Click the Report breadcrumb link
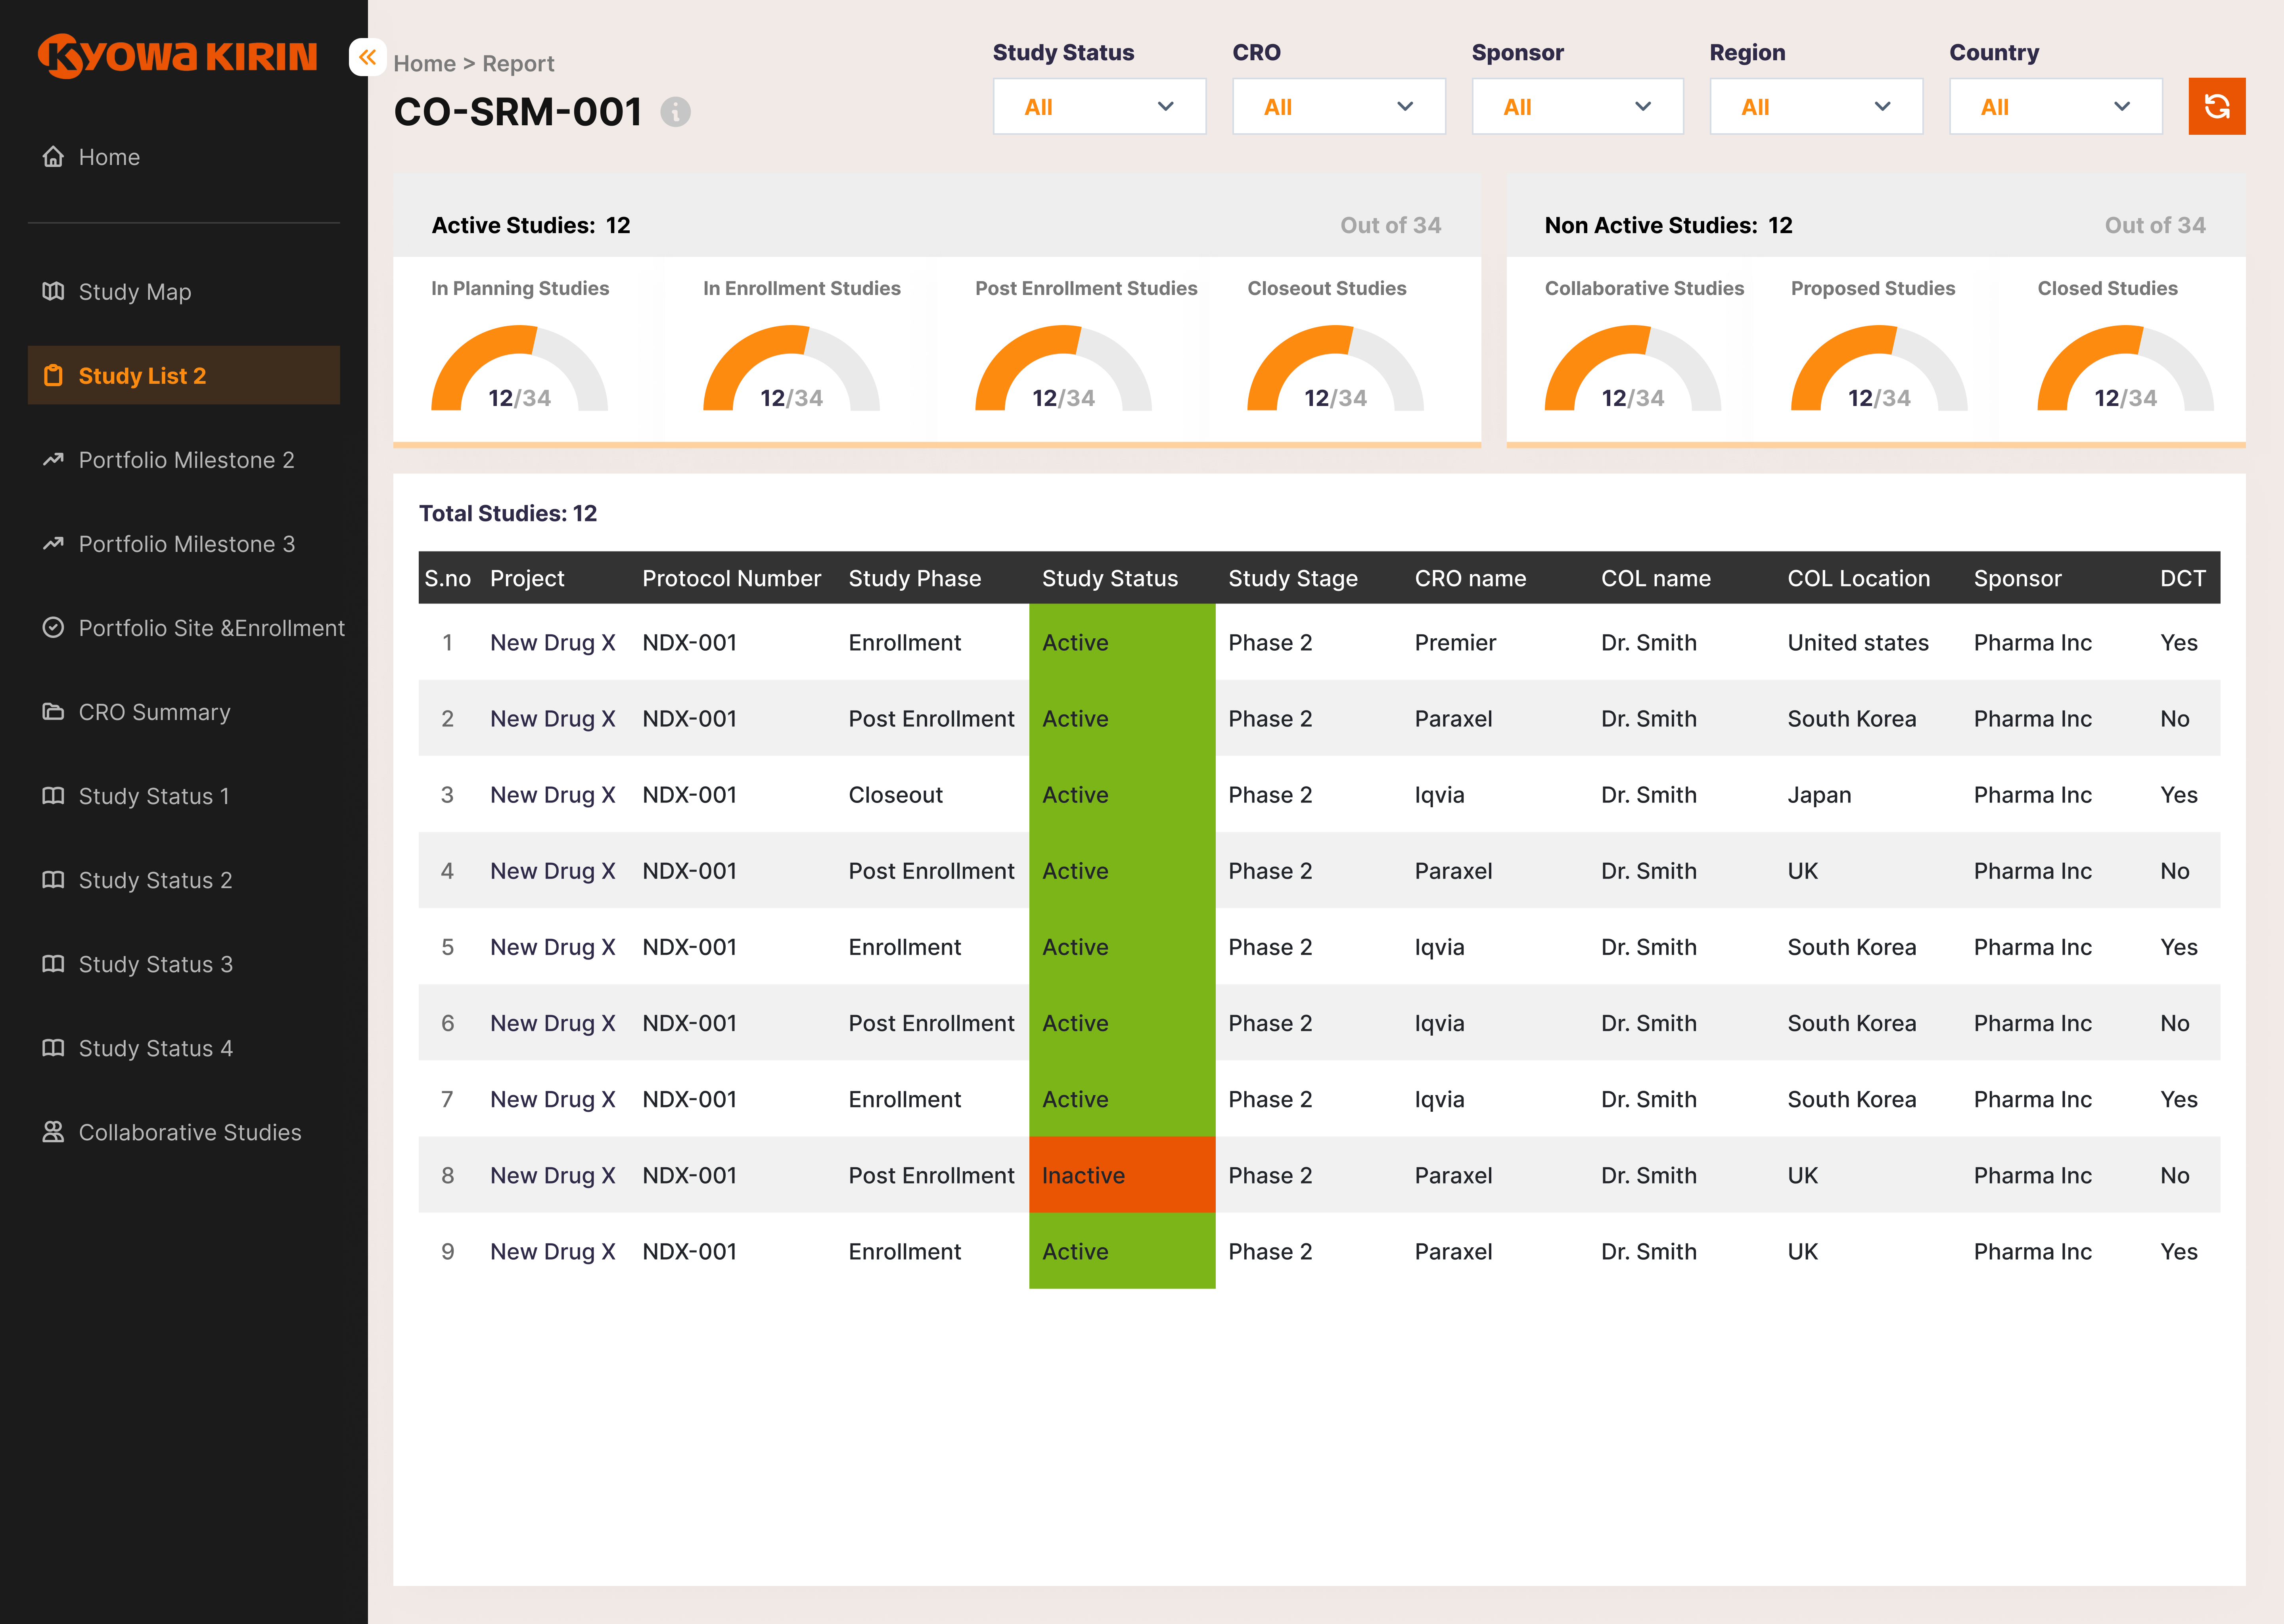The image size is (2284, 1624). [x=518, y=64]
